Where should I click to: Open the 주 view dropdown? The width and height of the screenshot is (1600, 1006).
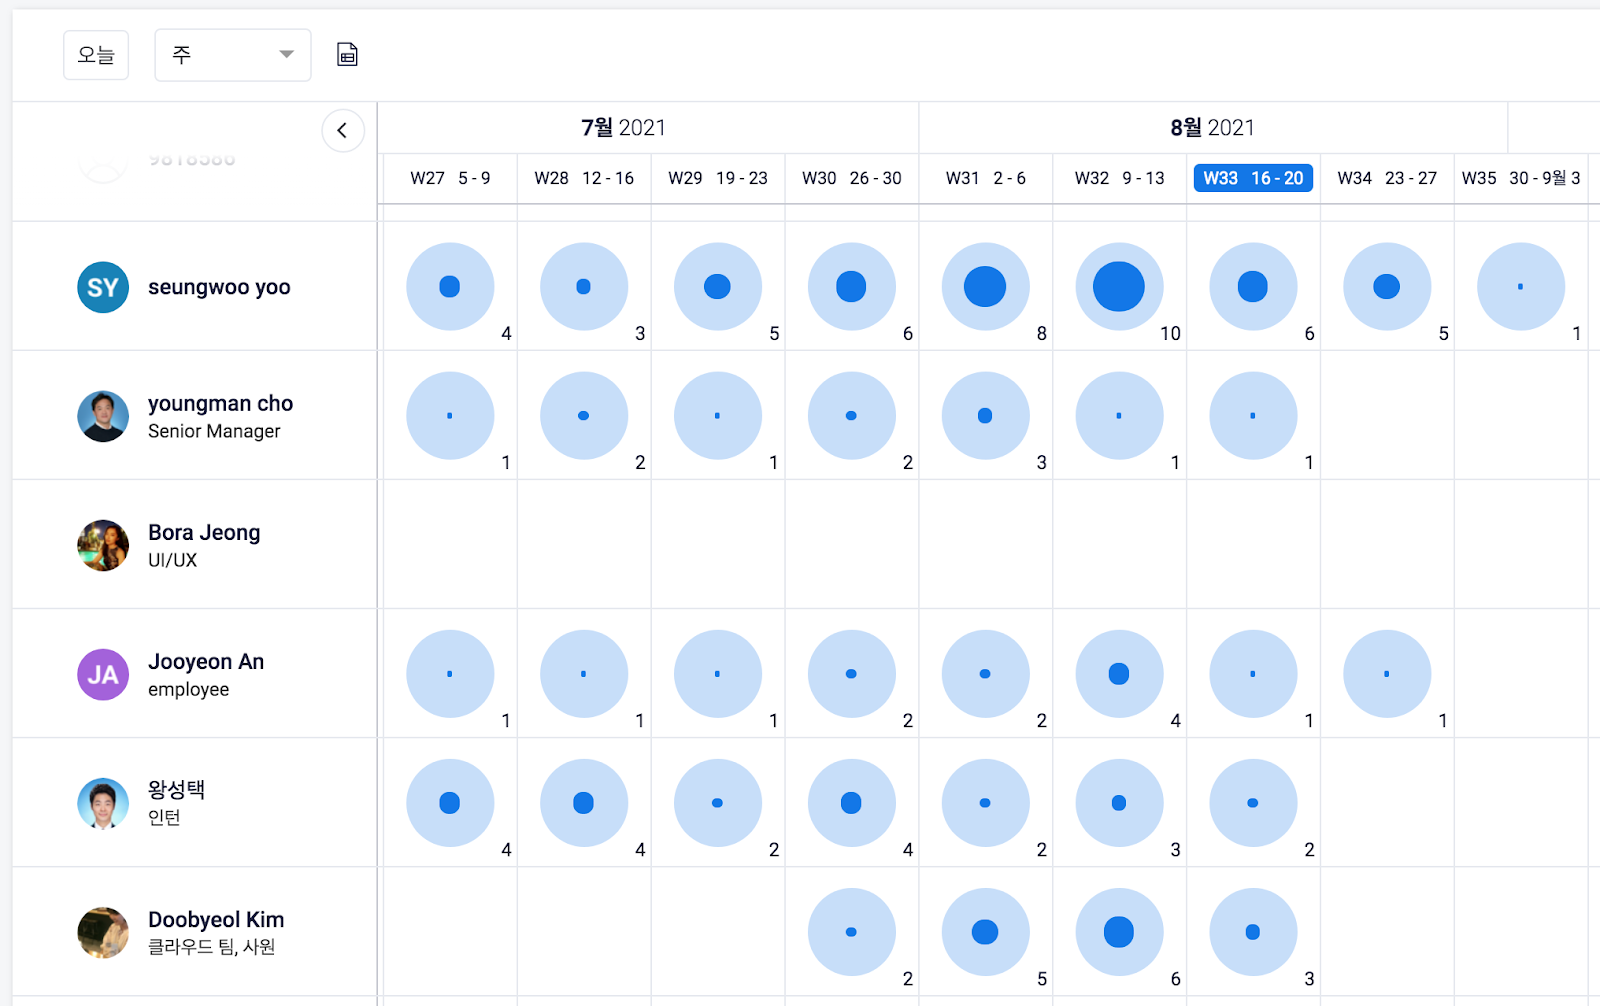click(232, 54)
